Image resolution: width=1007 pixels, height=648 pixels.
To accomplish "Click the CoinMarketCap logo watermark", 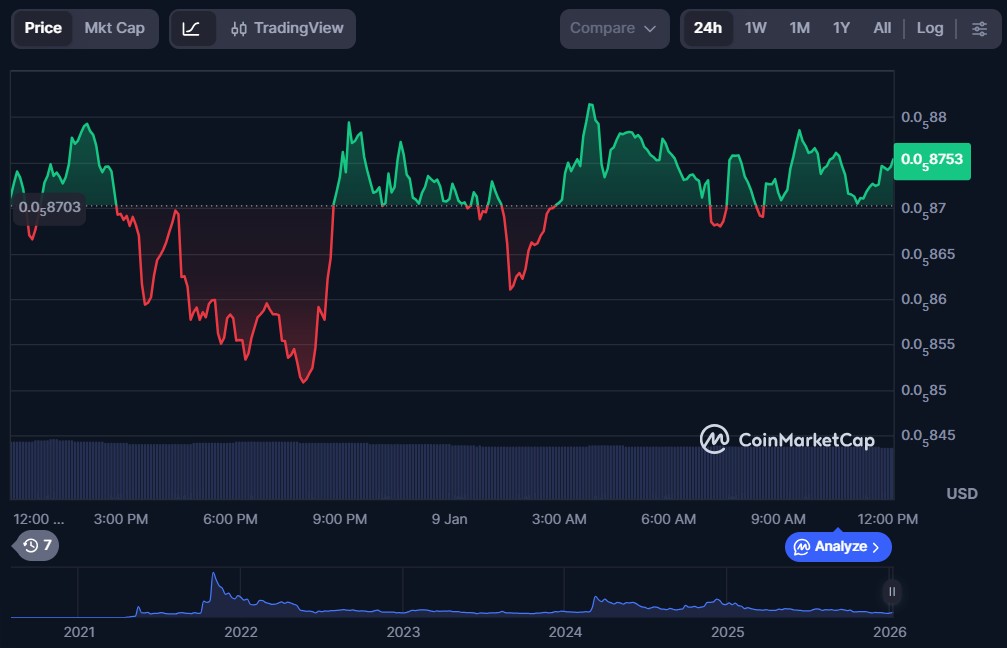I will click(x=787, y=439).
